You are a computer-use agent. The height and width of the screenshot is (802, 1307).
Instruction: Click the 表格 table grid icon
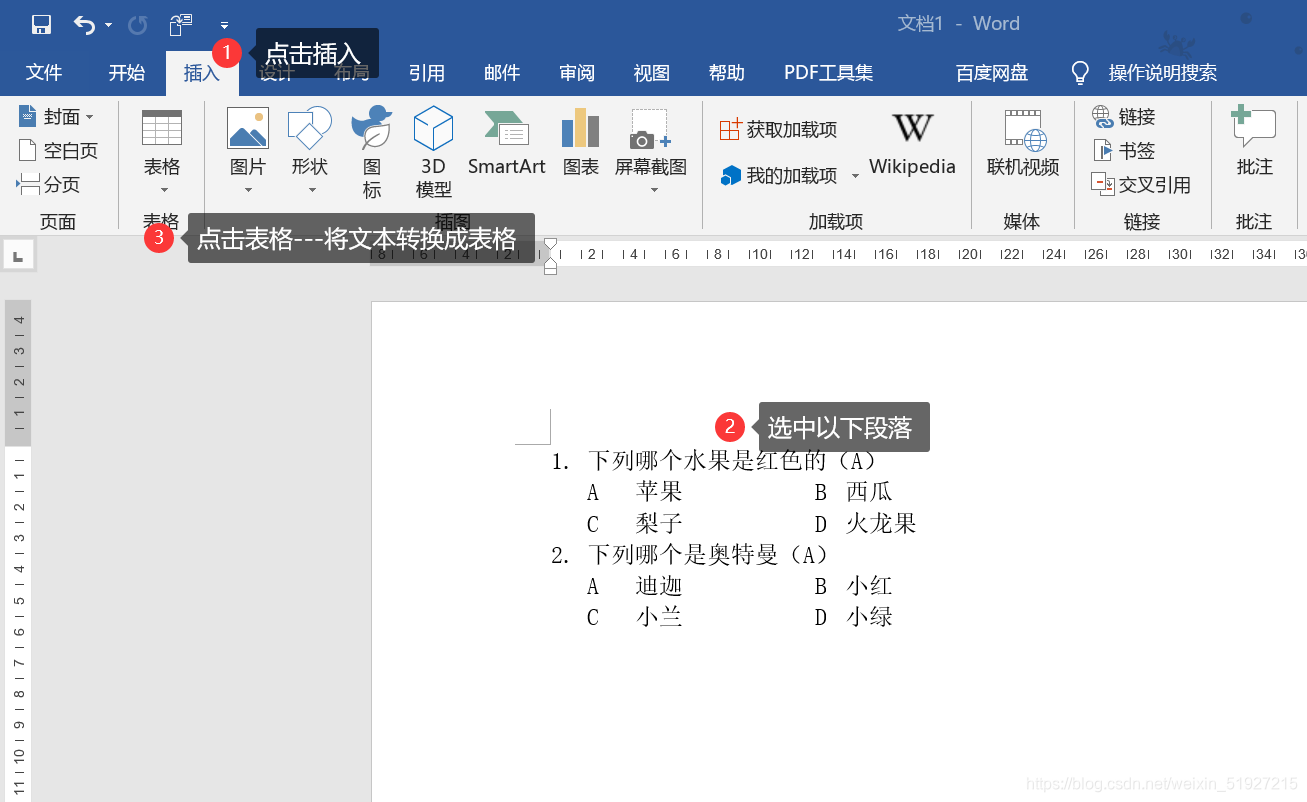pyautogui.click(x=162, y=128)
